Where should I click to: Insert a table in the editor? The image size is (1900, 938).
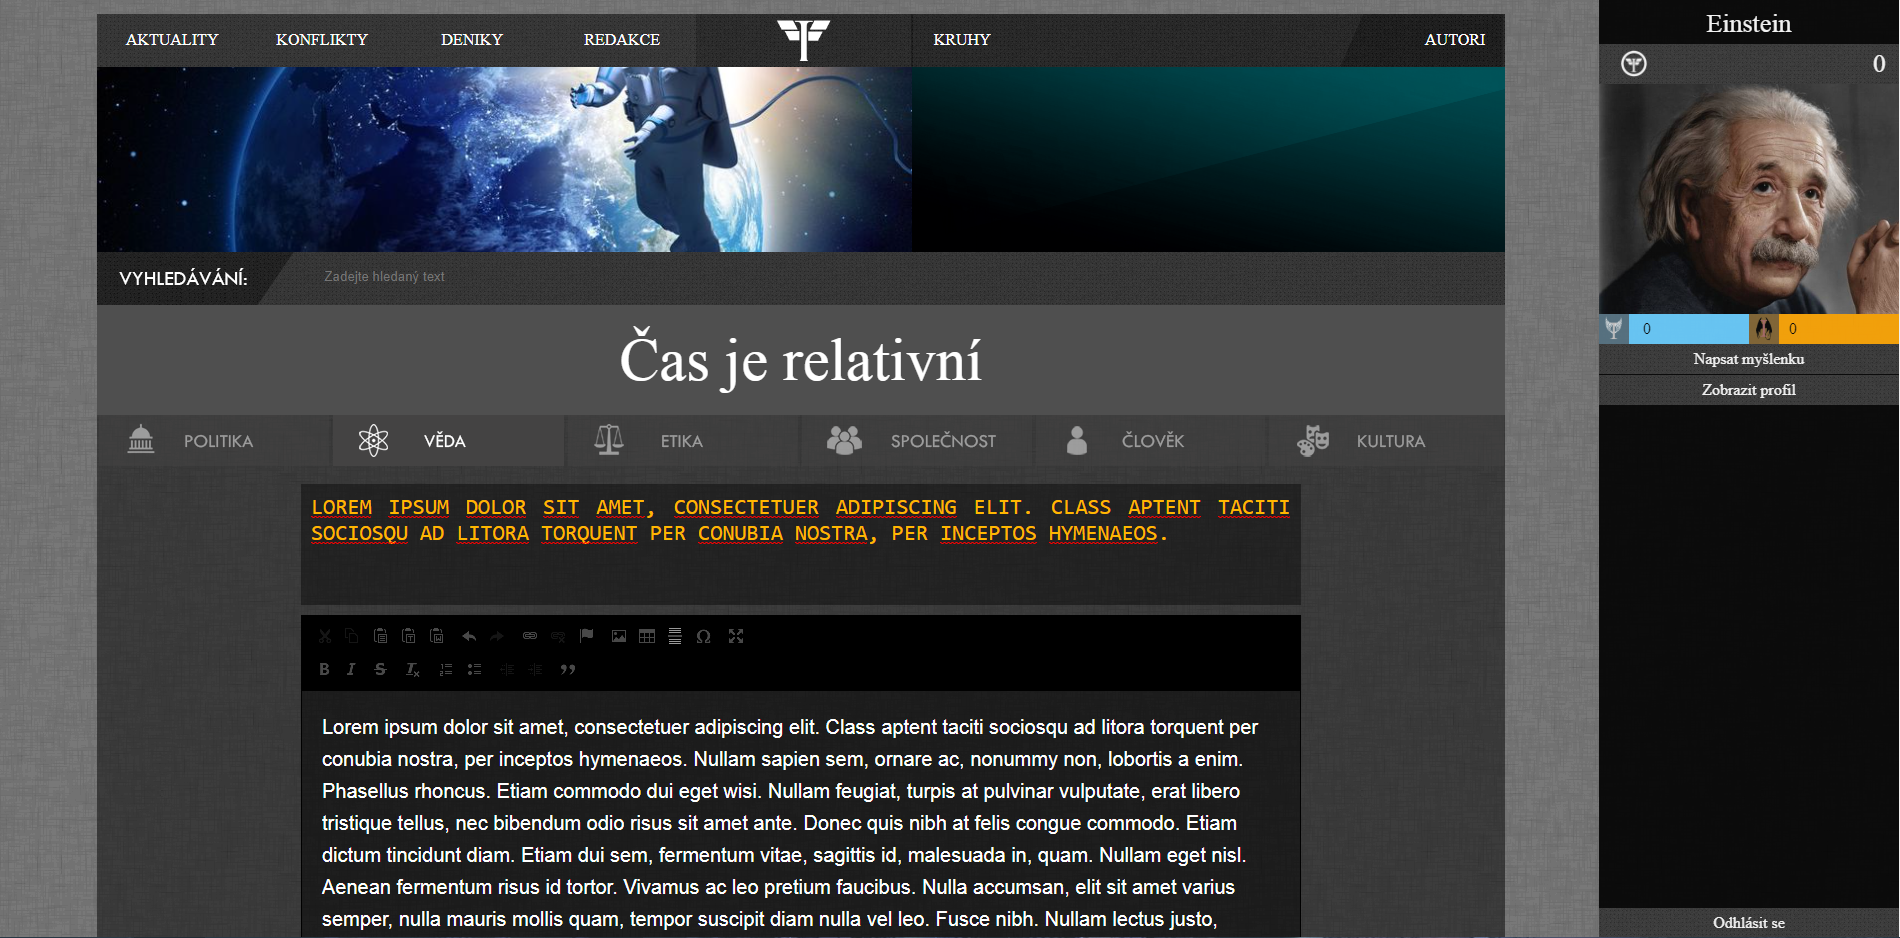647,636
